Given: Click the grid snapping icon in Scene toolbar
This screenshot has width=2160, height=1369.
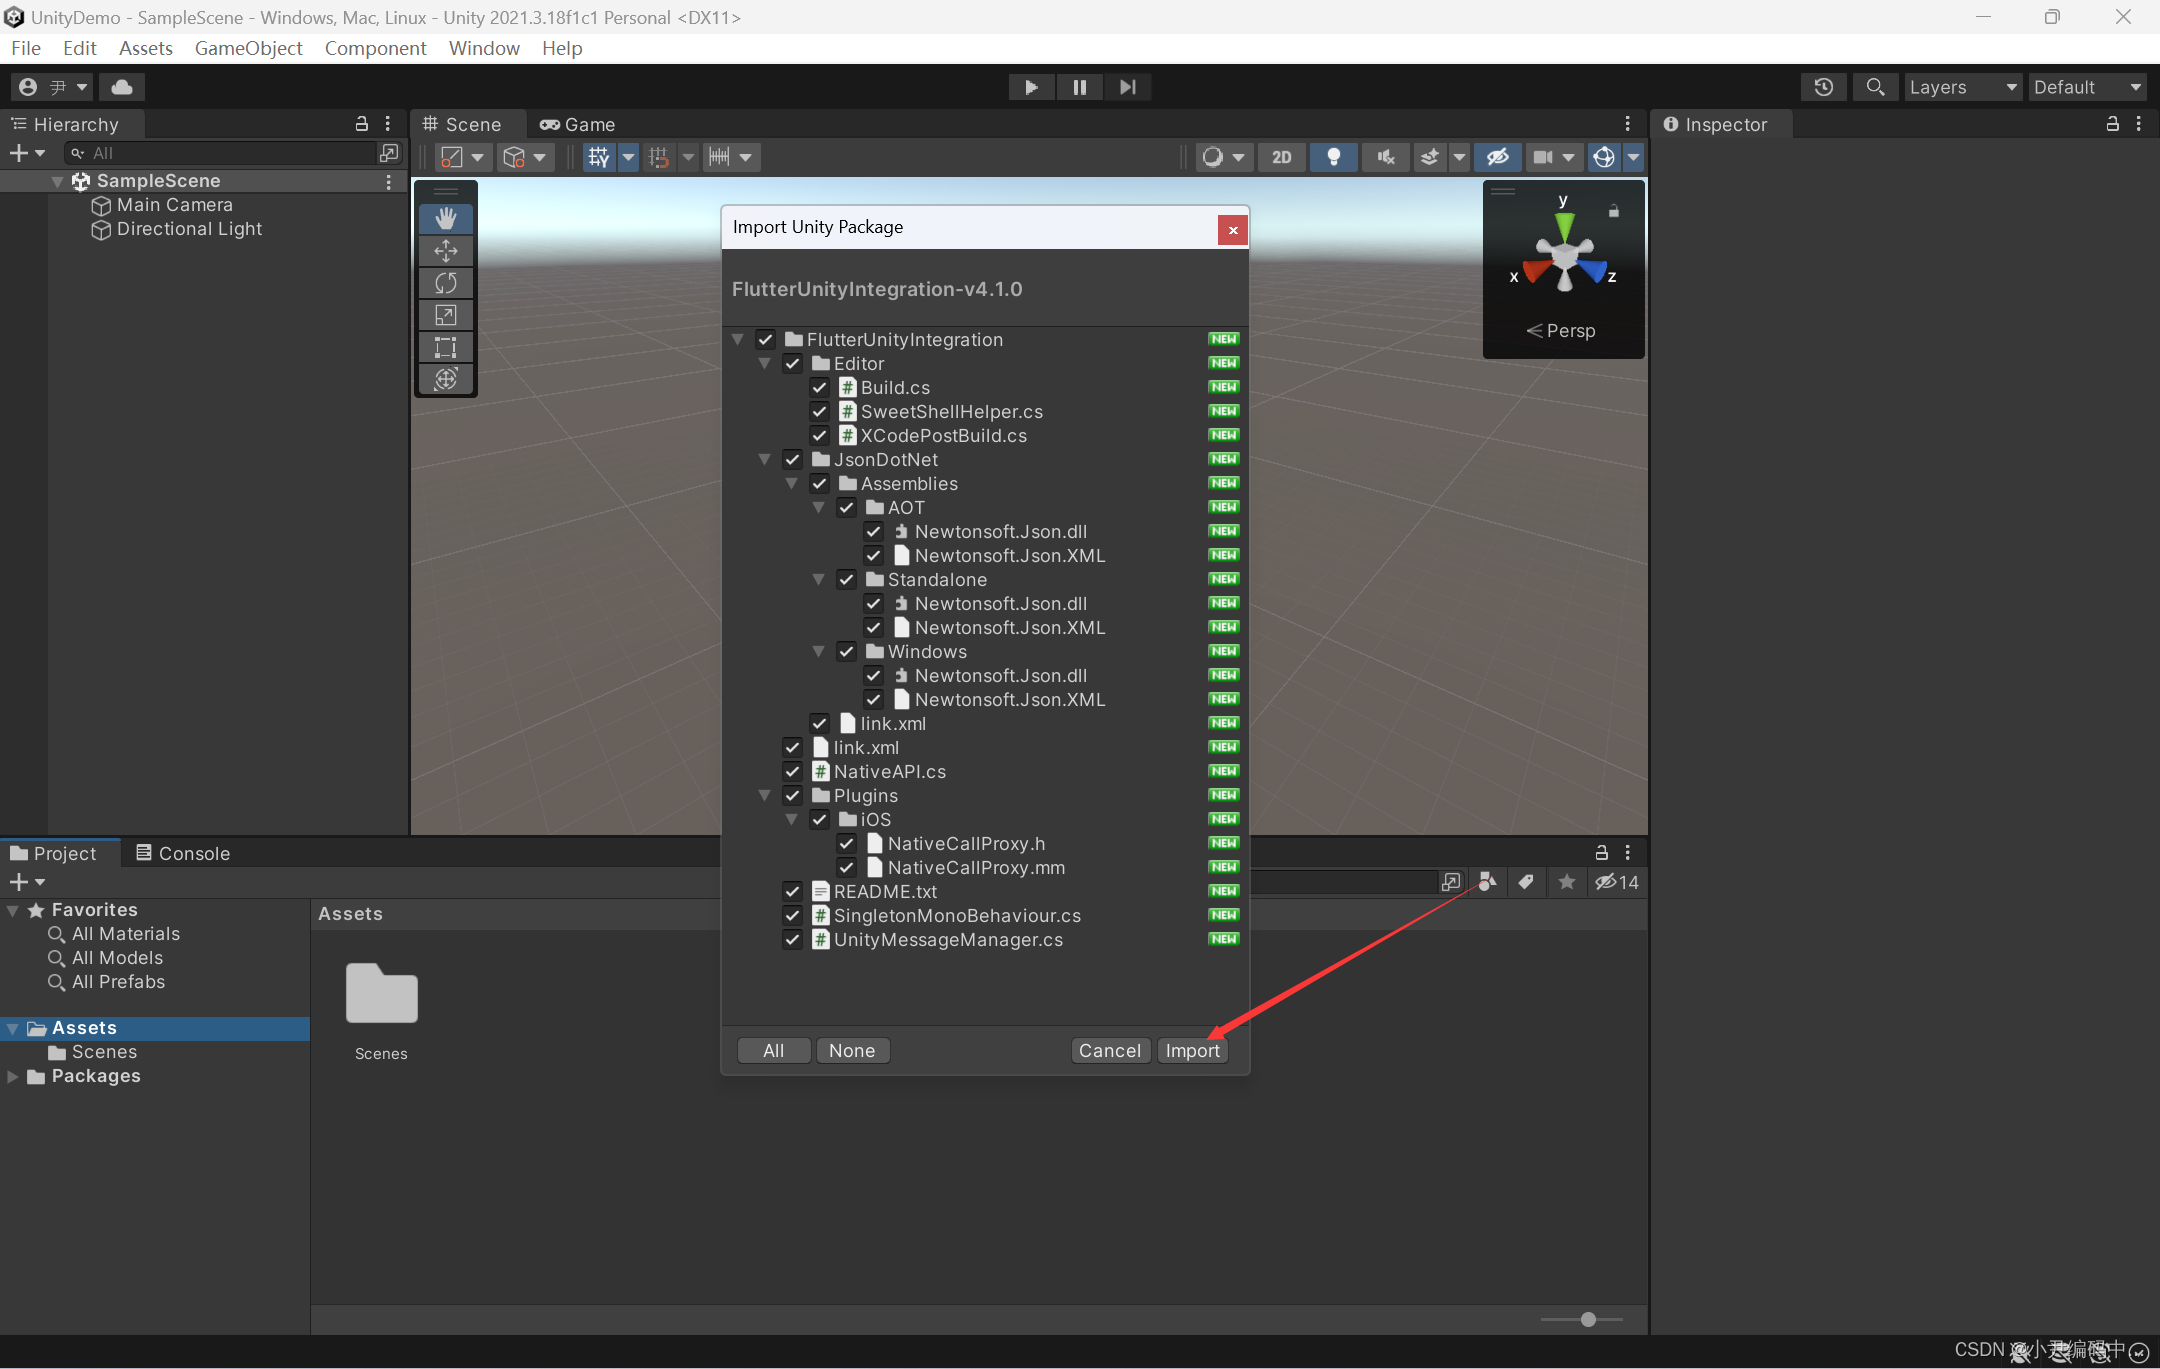Looking at the screenshot, I should point(598,157).
